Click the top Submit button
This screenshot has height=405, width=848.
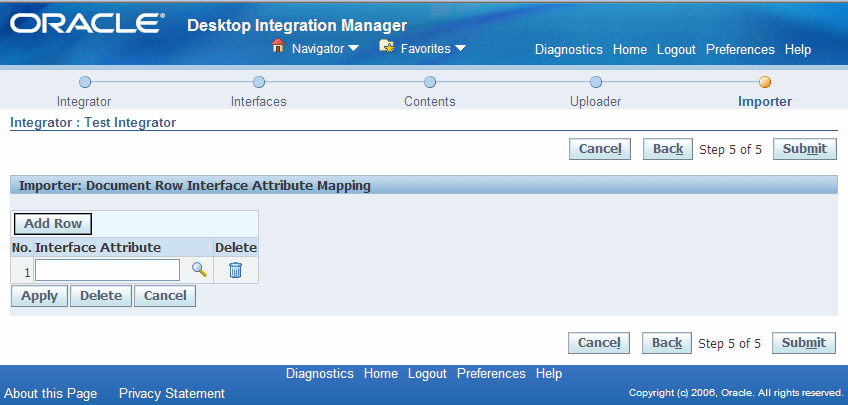coord(805,149)
